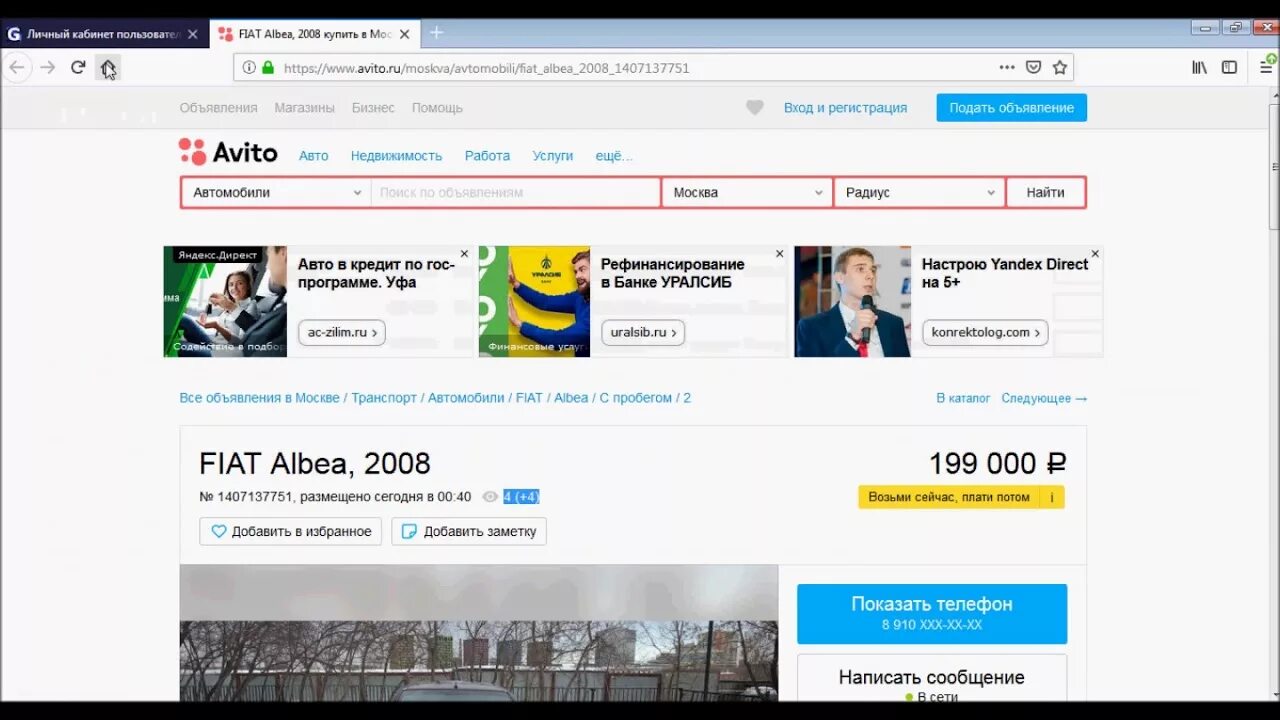Image resolution: width=1280 pixels, height=720 pixels.
Task: Expand ещё… categories list
Action: click(614, 156)
